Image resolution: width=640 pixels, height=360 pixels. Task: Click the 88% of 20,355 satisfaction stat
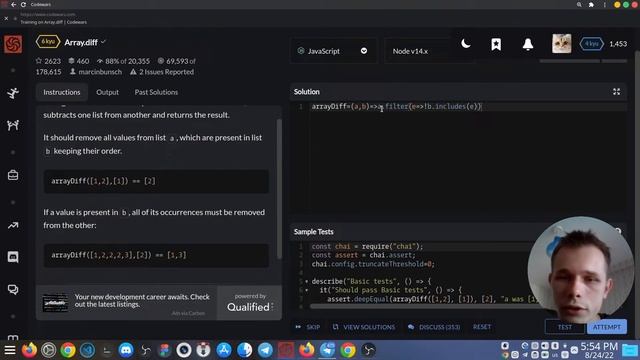tap(123, 61)
